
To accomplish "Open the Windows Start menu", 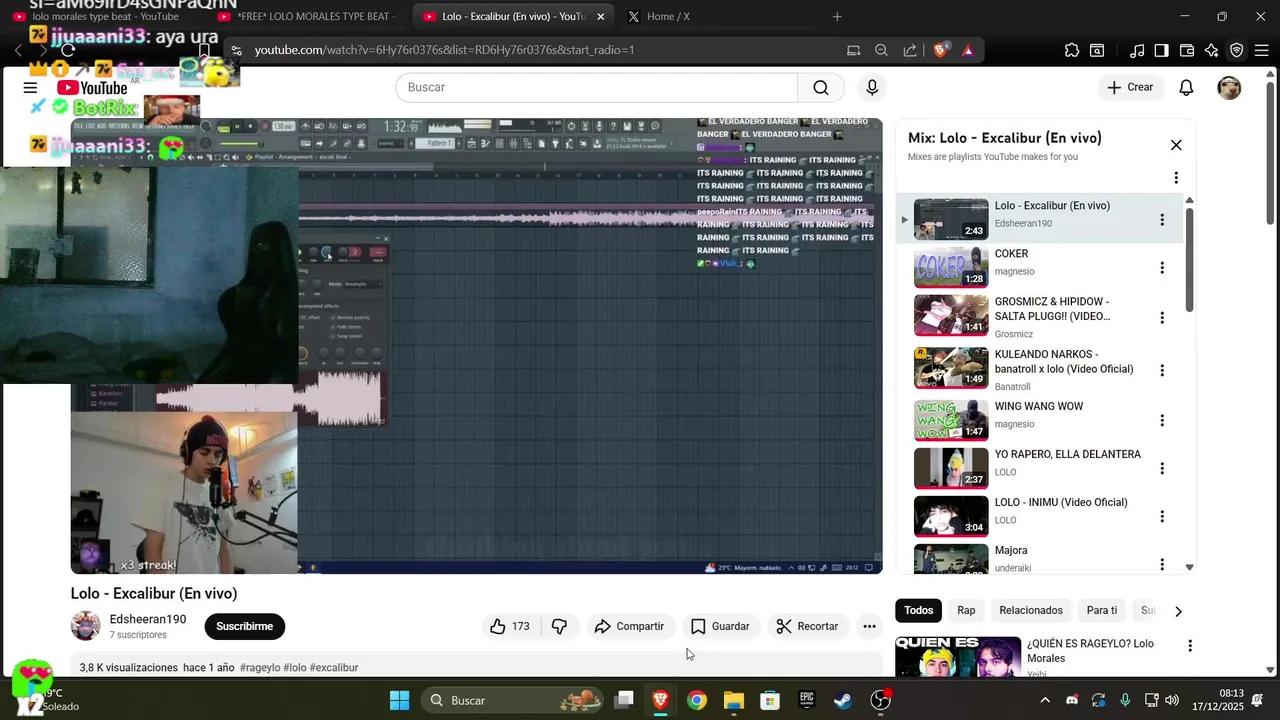I will pos(399,700).
